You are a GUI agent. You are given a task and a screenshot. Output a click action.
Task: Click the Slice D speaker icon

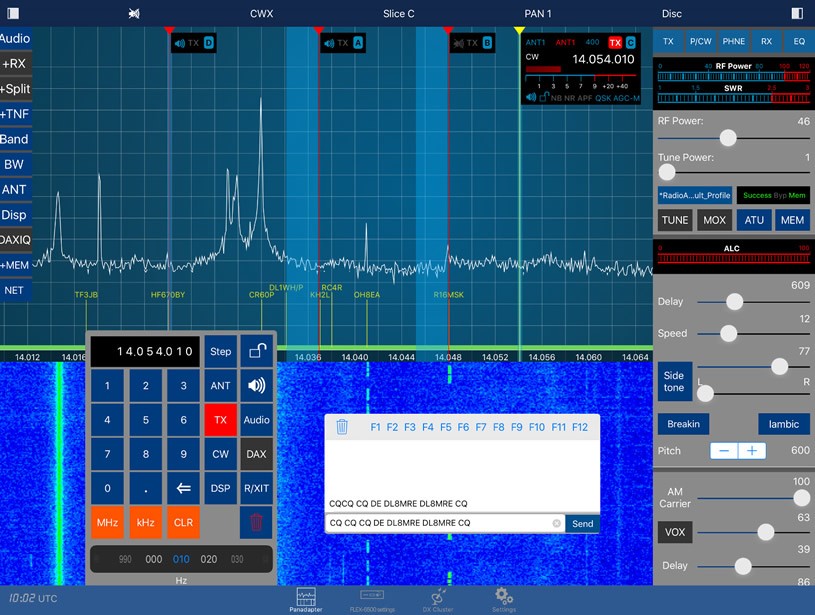point(180,43)
